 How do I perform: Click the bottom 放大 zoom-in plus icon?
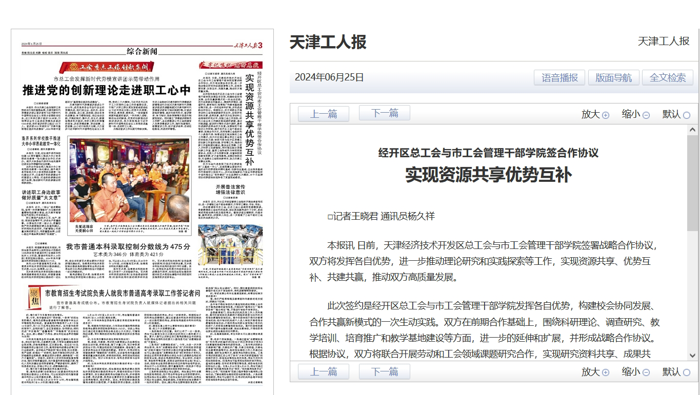[x=605, y=372]
